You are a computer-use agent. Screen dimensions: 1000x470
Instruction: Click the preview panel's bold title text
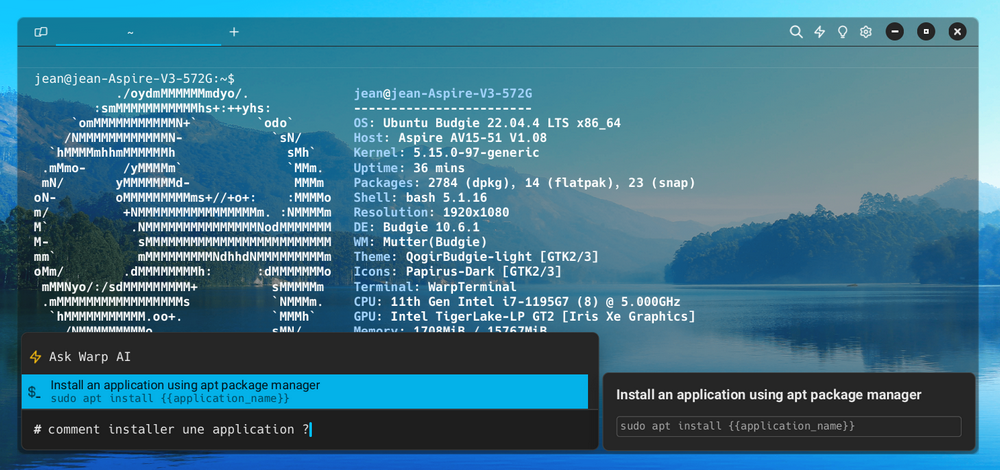click(x=768, y=395)
